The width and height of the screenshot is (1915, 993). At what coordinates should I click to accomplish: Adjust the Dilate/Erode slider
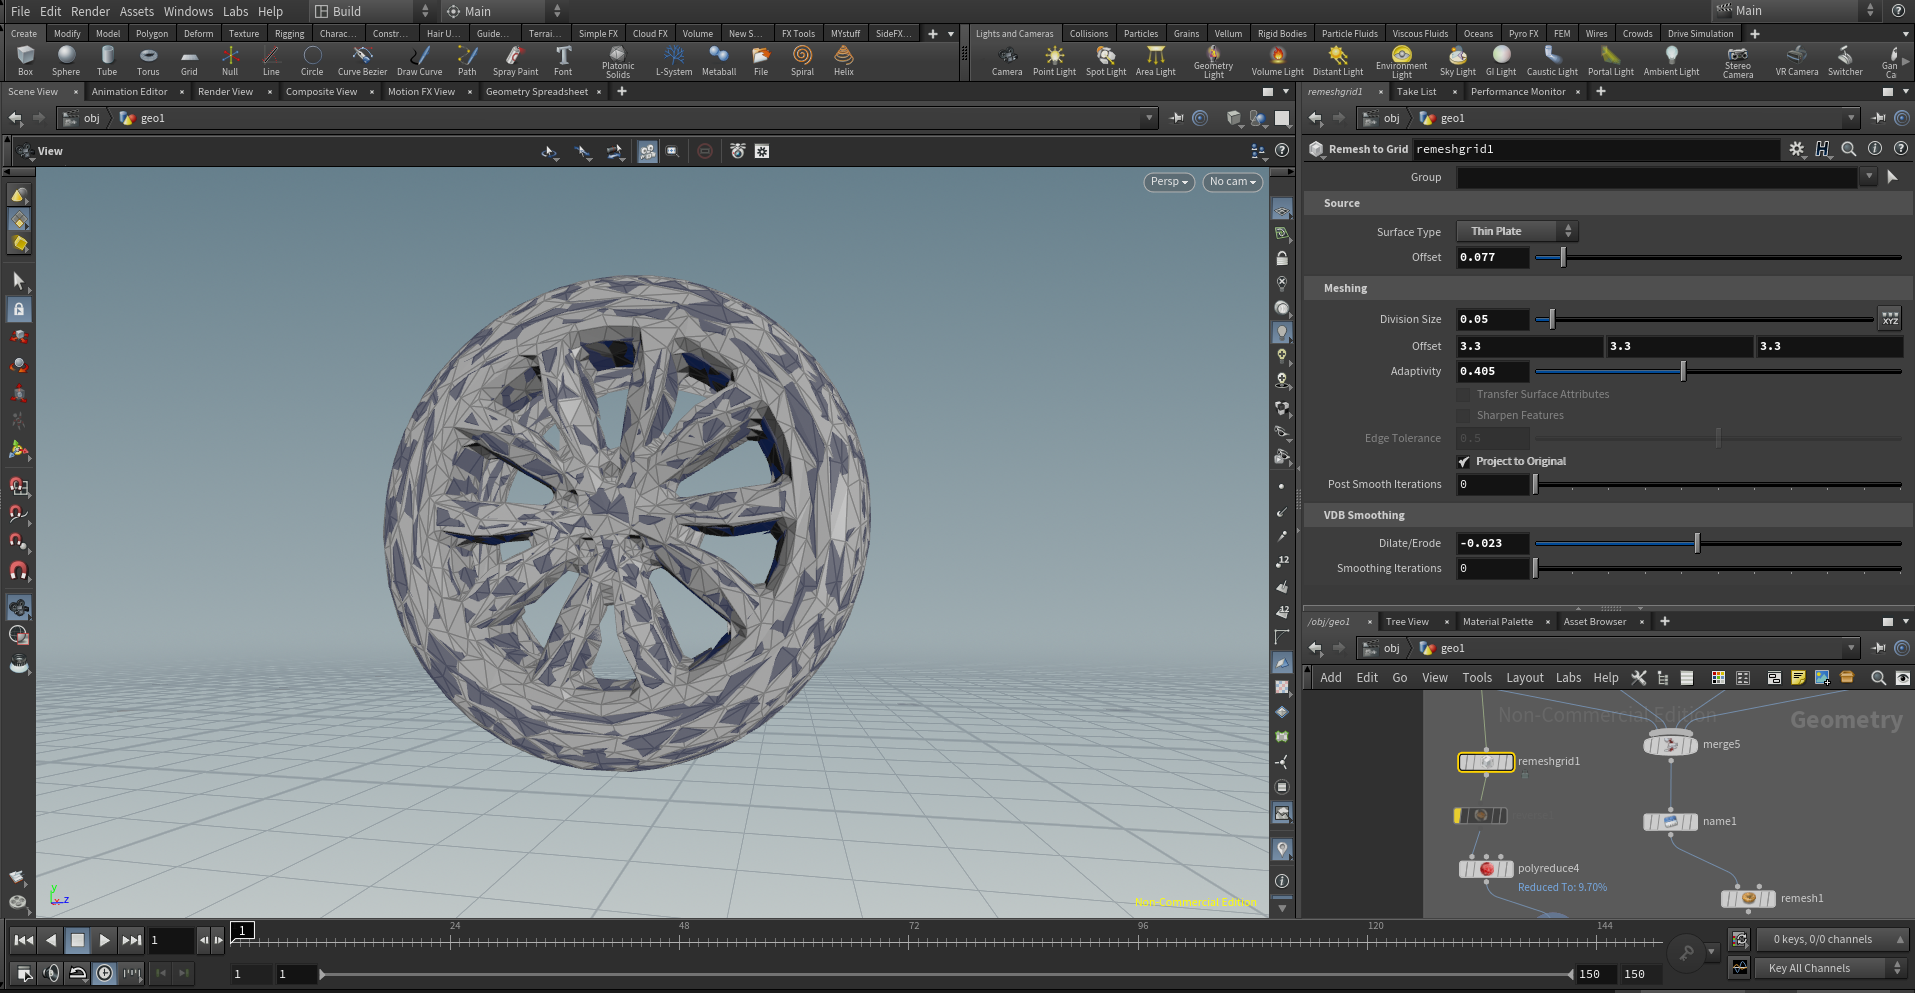[1718, 544]
